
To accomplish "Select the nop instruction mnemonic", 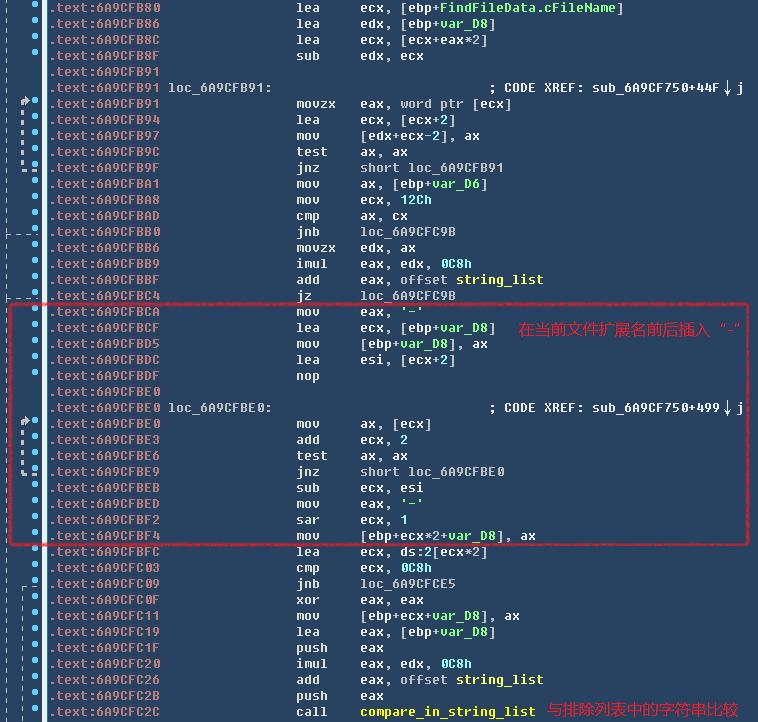I will coord(308,375).
